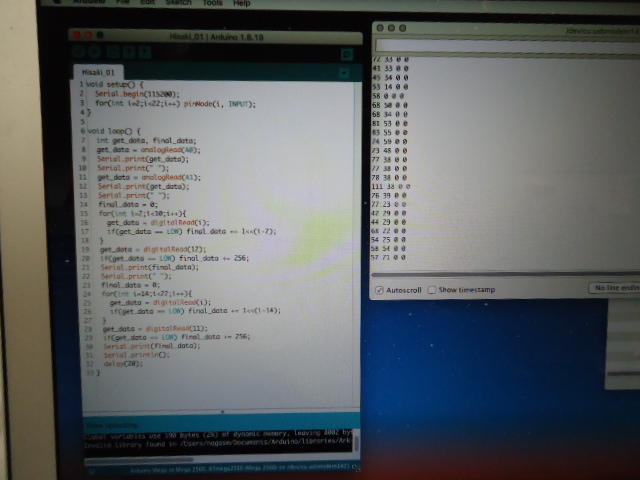This screenshot has width=640, height=480.
Task: Click the 'int get_data, final_data;' line
Action: tap(147, 140)
